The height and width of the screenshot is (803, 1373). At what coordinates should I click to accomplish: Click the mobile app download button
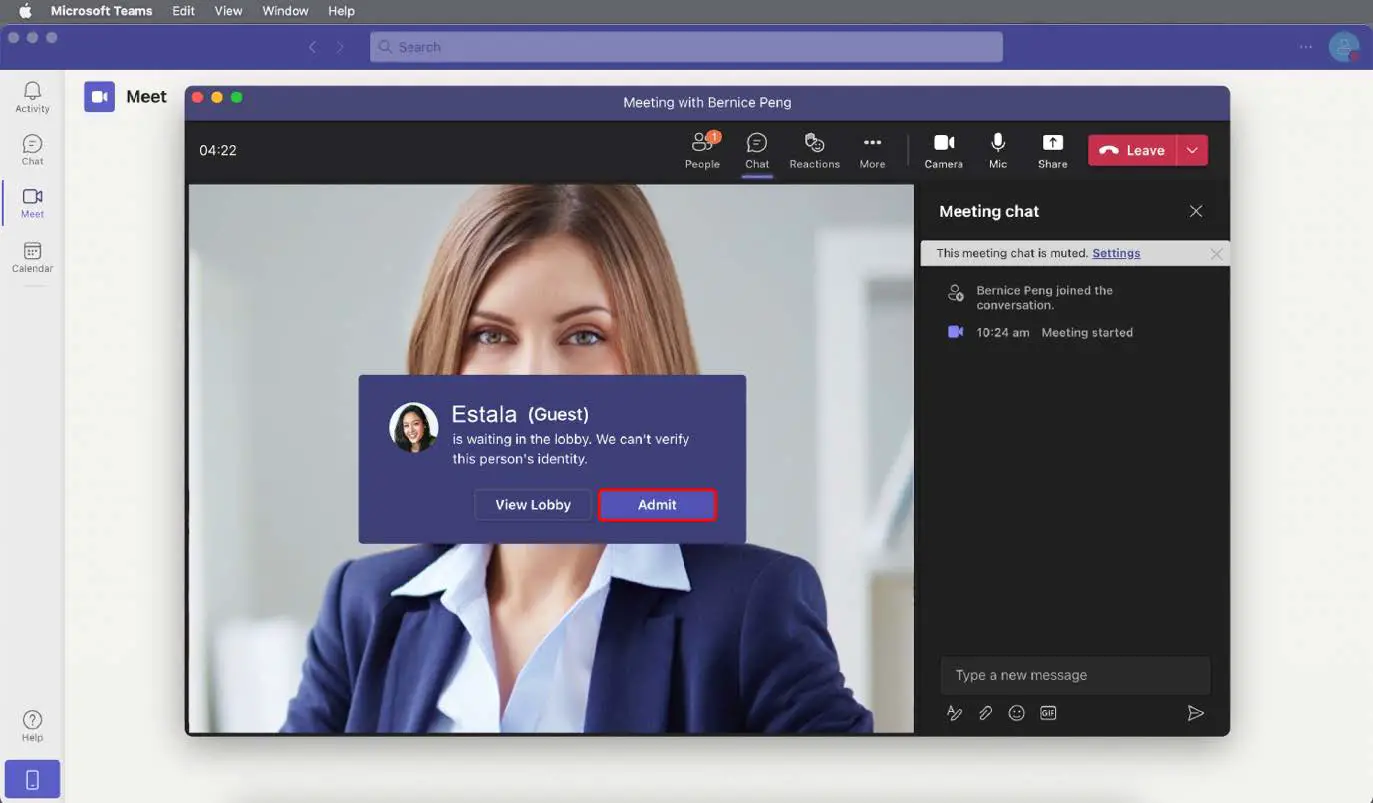tap(32, 779)
